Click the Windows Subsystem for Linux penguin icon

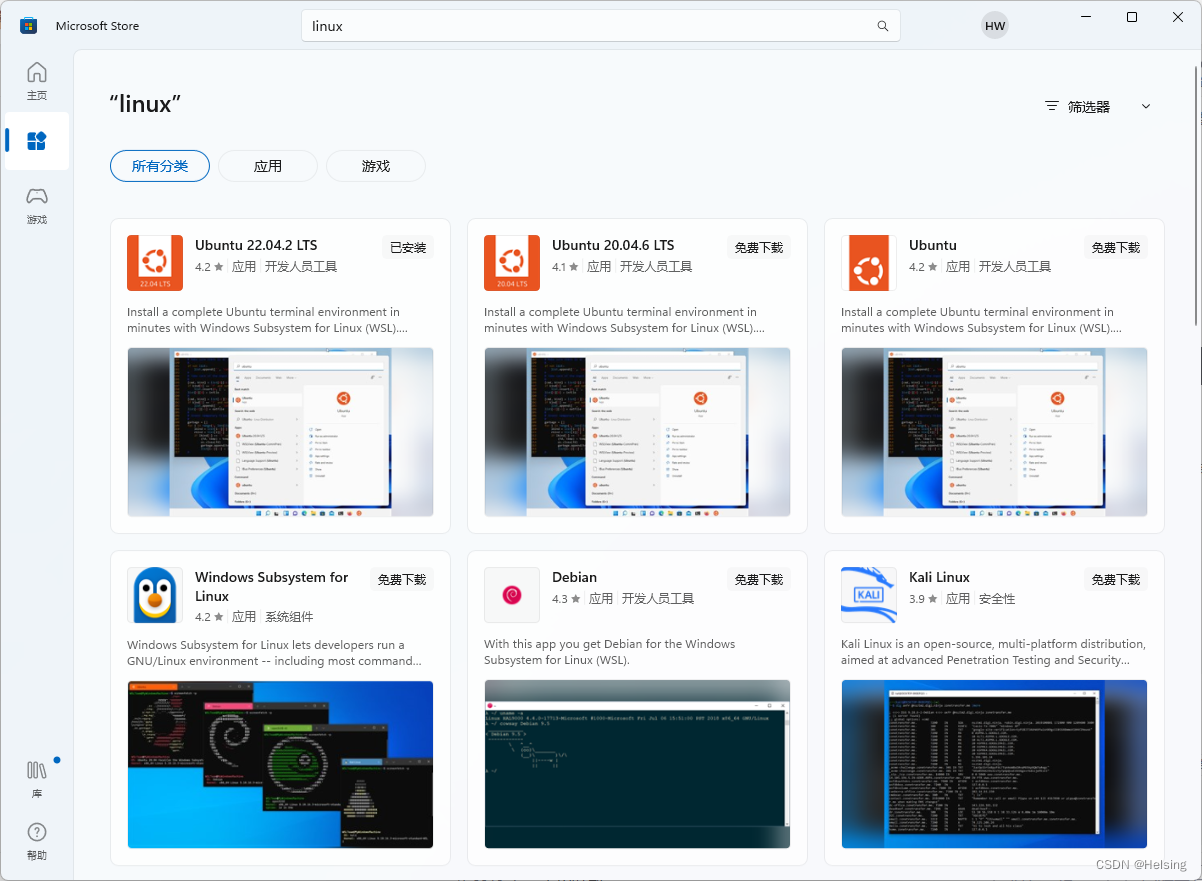(155, 595)
